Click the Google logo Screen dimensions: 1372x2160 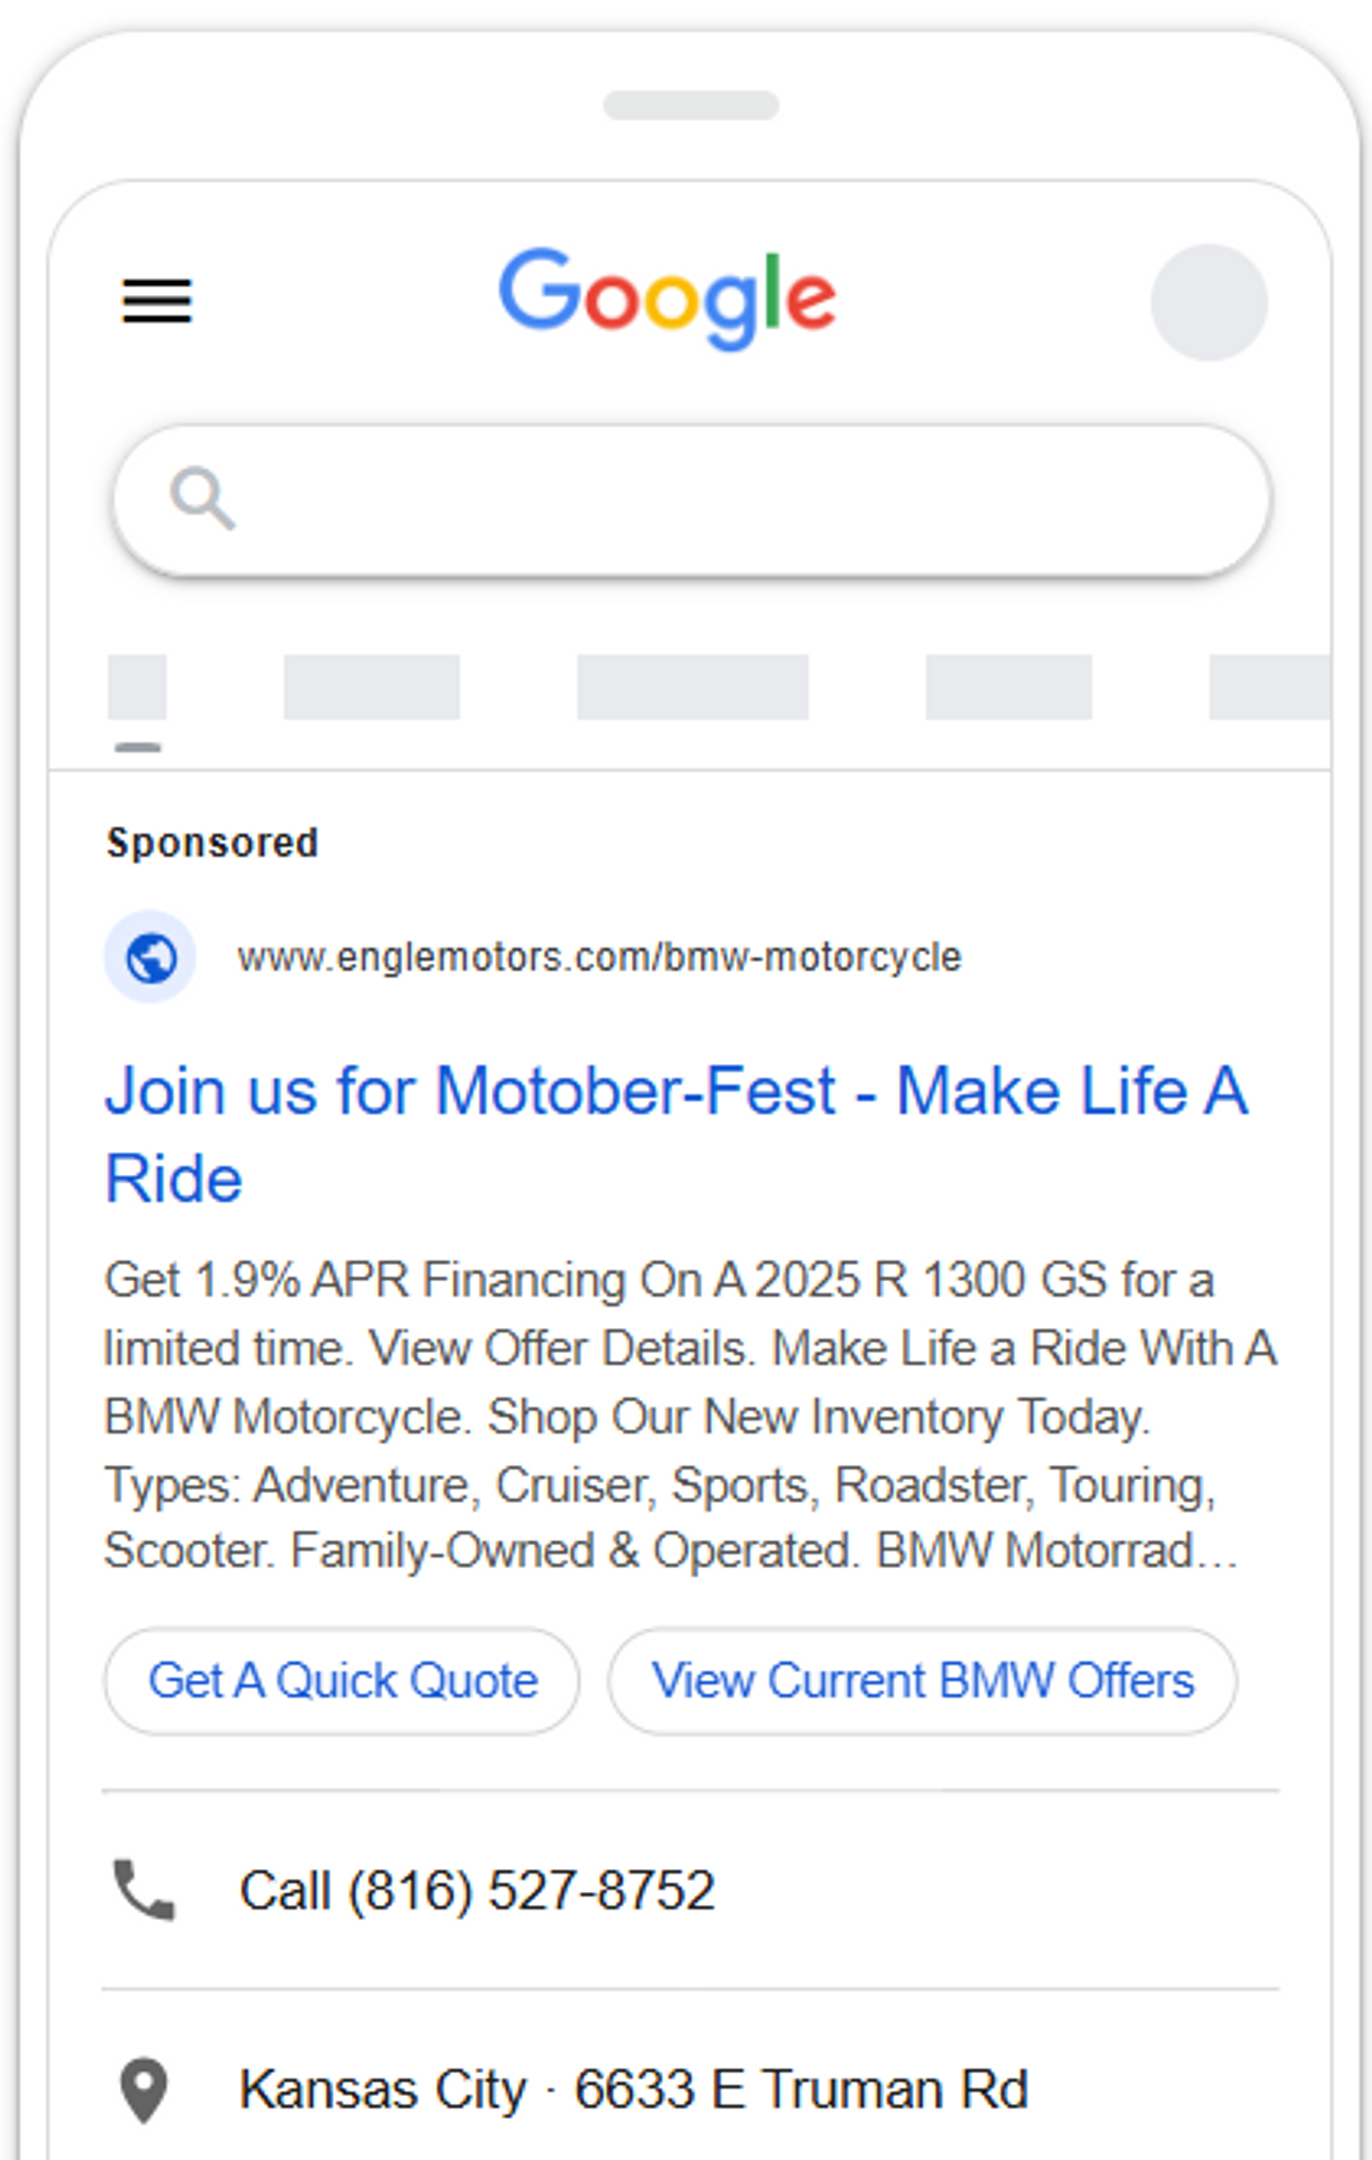(667, 298)
